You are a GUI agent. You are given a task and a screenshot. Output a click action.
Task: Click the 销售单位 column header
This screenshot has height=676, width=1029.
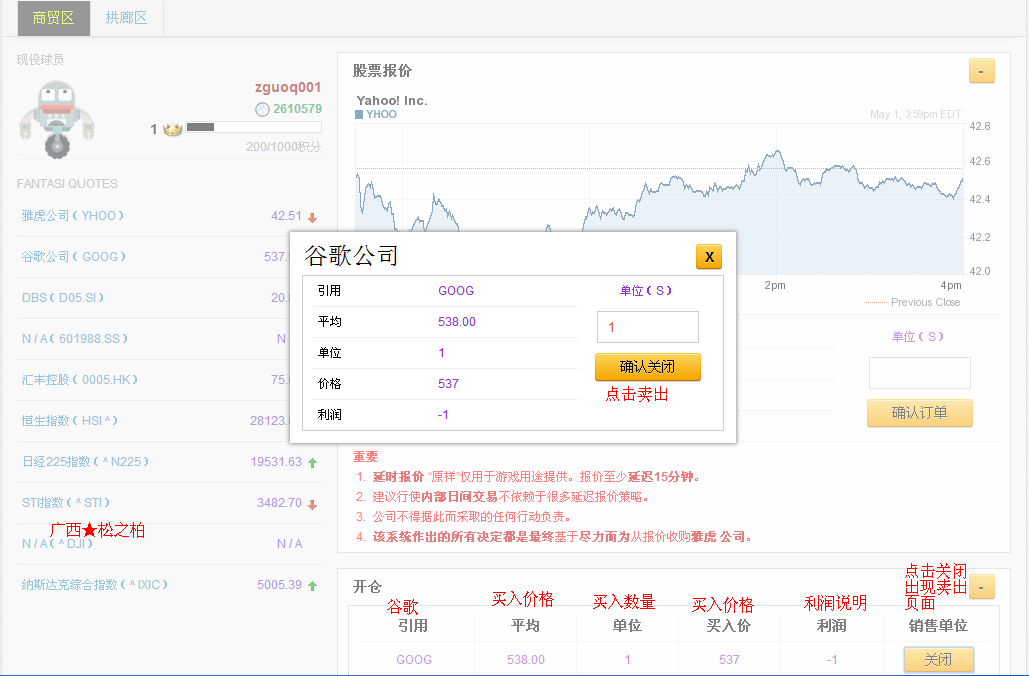tap(938, 625)
